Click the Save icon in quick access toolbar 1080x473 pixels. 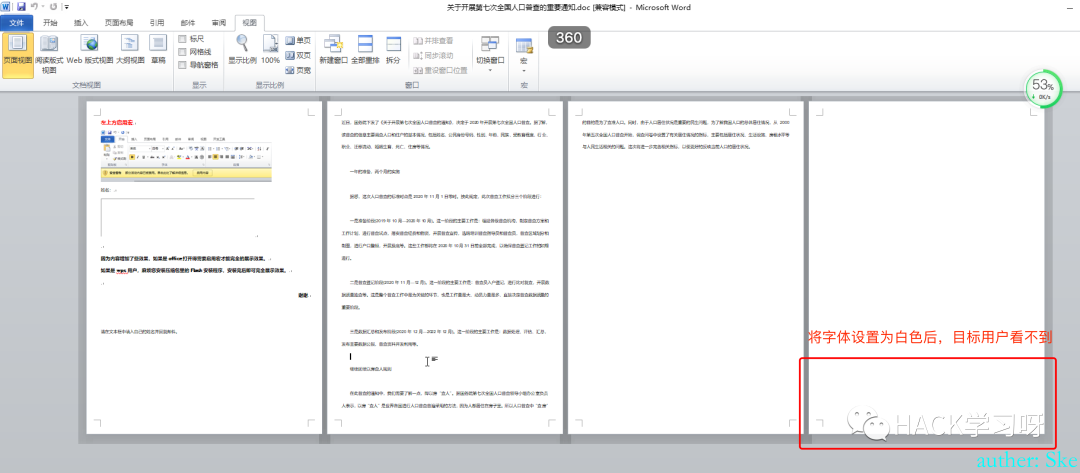click(x=21, y=7)
